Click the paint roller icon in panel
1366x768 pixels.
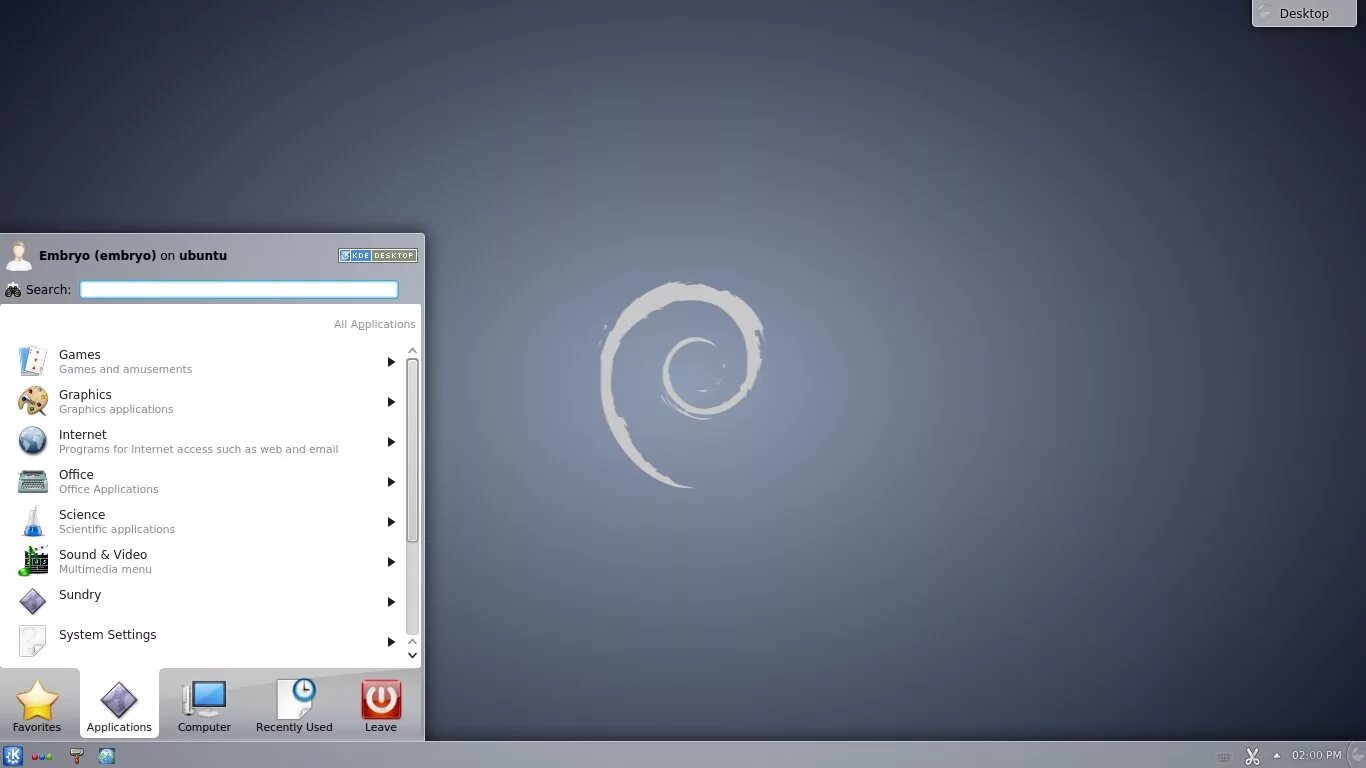point(76,756)
